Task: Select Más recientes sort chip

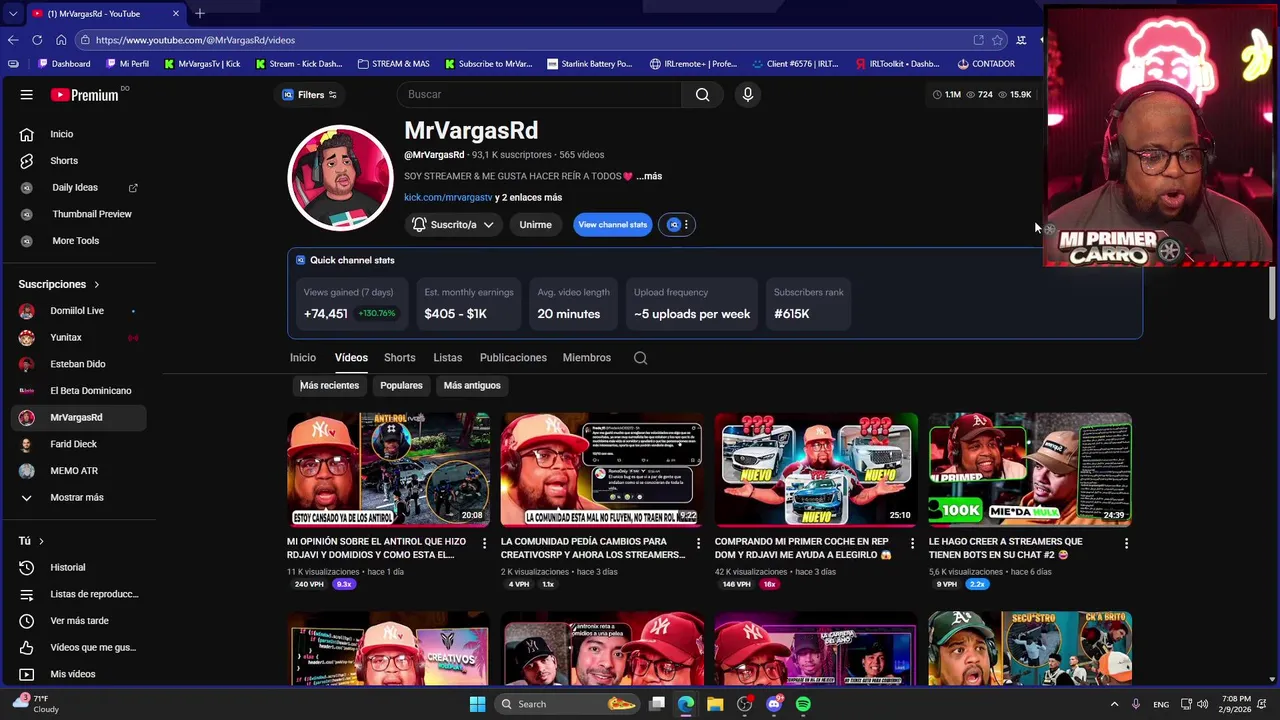Action: pos(329,385)
